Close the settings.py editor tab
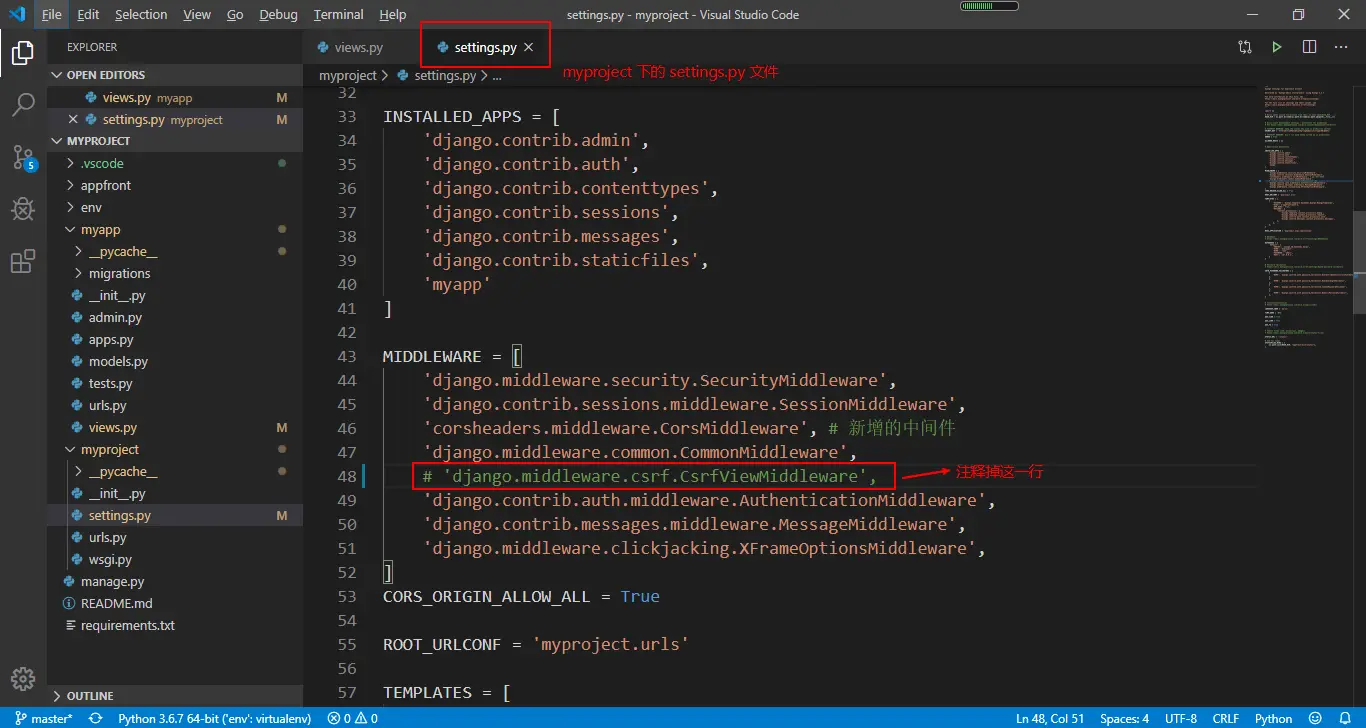This screenshot has height=728, width=1366. coord(529,47)
